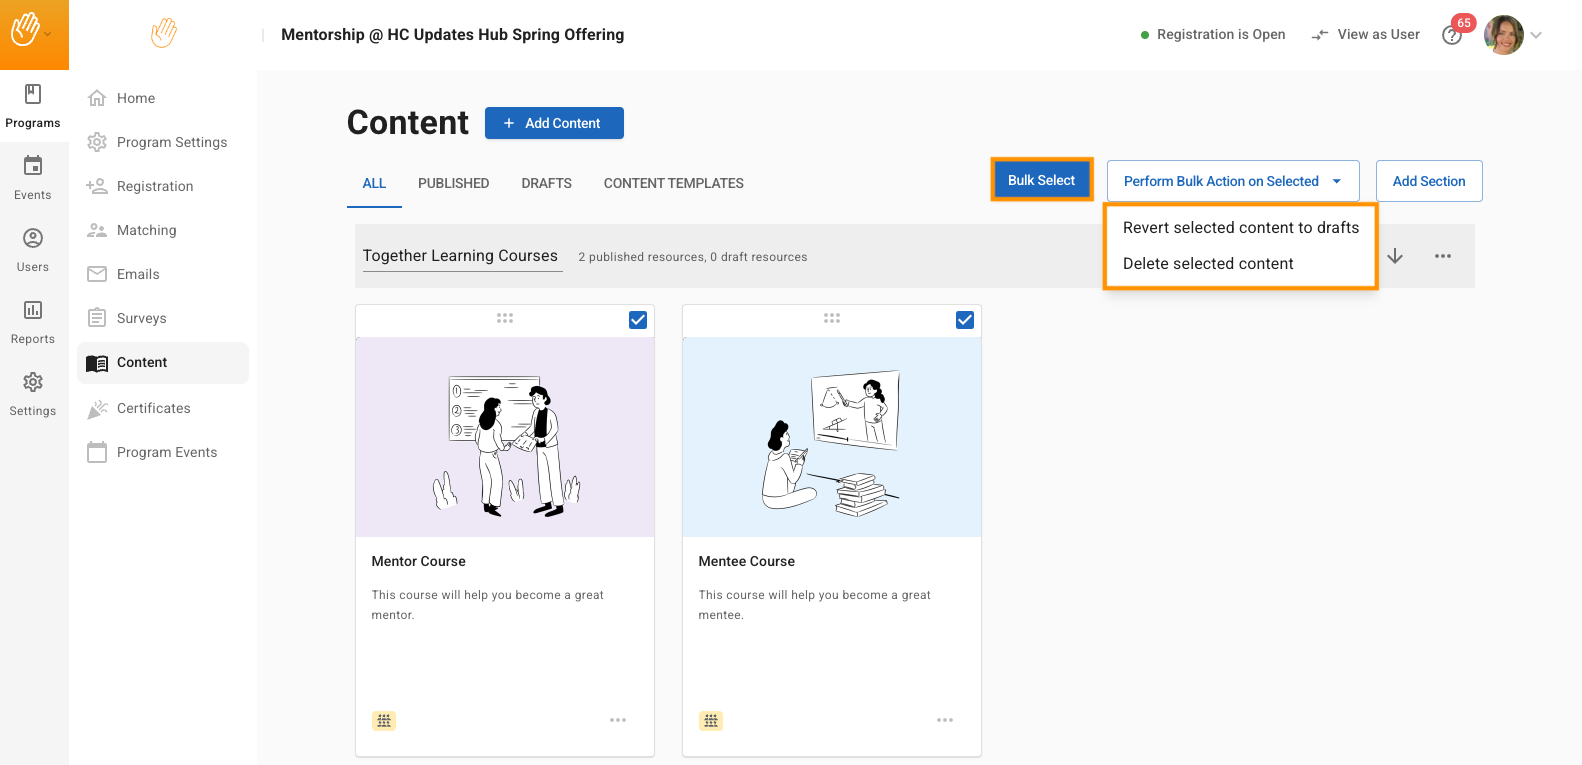Open the Mentee Course thumbnail image
The height and width of the screenshot is (765, 1582).
[831, 437]
